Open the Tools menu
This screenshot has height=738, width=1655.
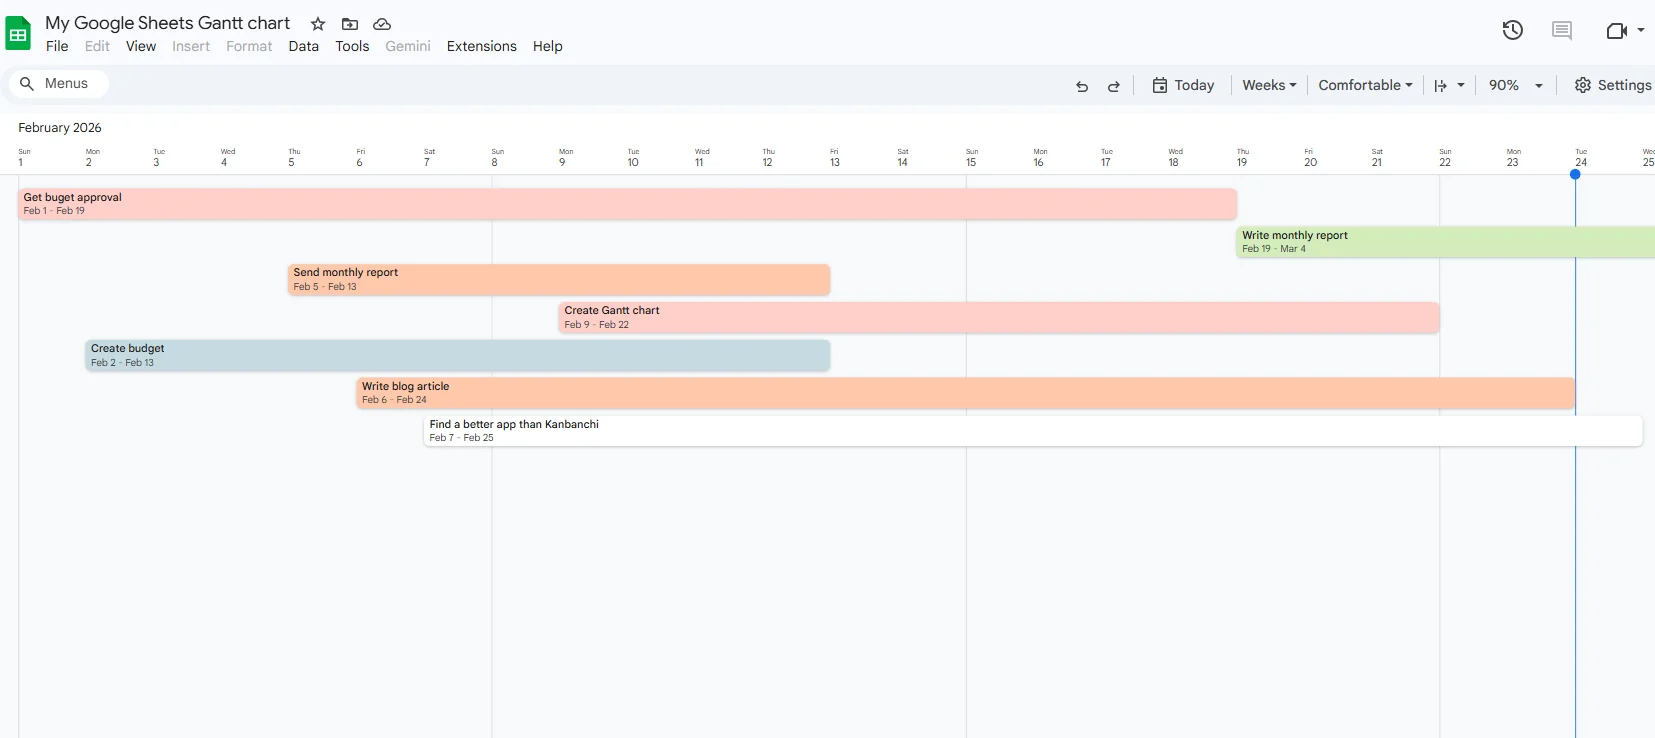click(x=352, y=46)
